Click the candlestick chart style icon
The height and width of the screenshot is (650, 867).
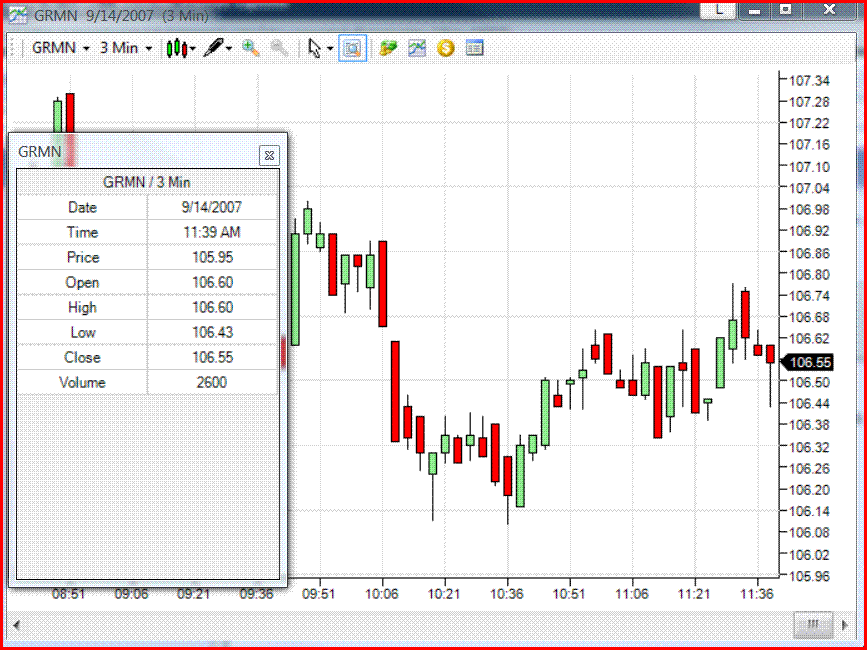point(176,48)
